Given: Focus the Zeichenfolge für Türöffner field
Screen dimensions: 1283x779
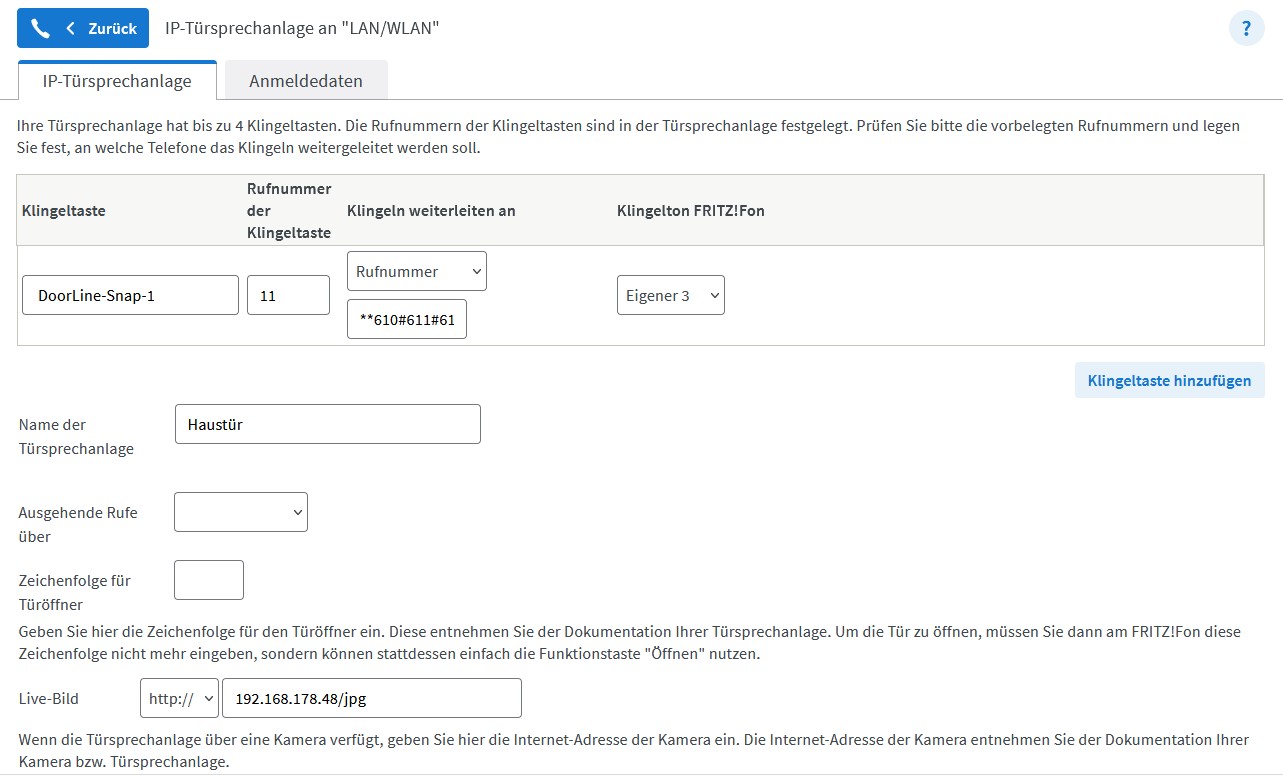Looking at the screenshot, I should click(x=208, y=580).
